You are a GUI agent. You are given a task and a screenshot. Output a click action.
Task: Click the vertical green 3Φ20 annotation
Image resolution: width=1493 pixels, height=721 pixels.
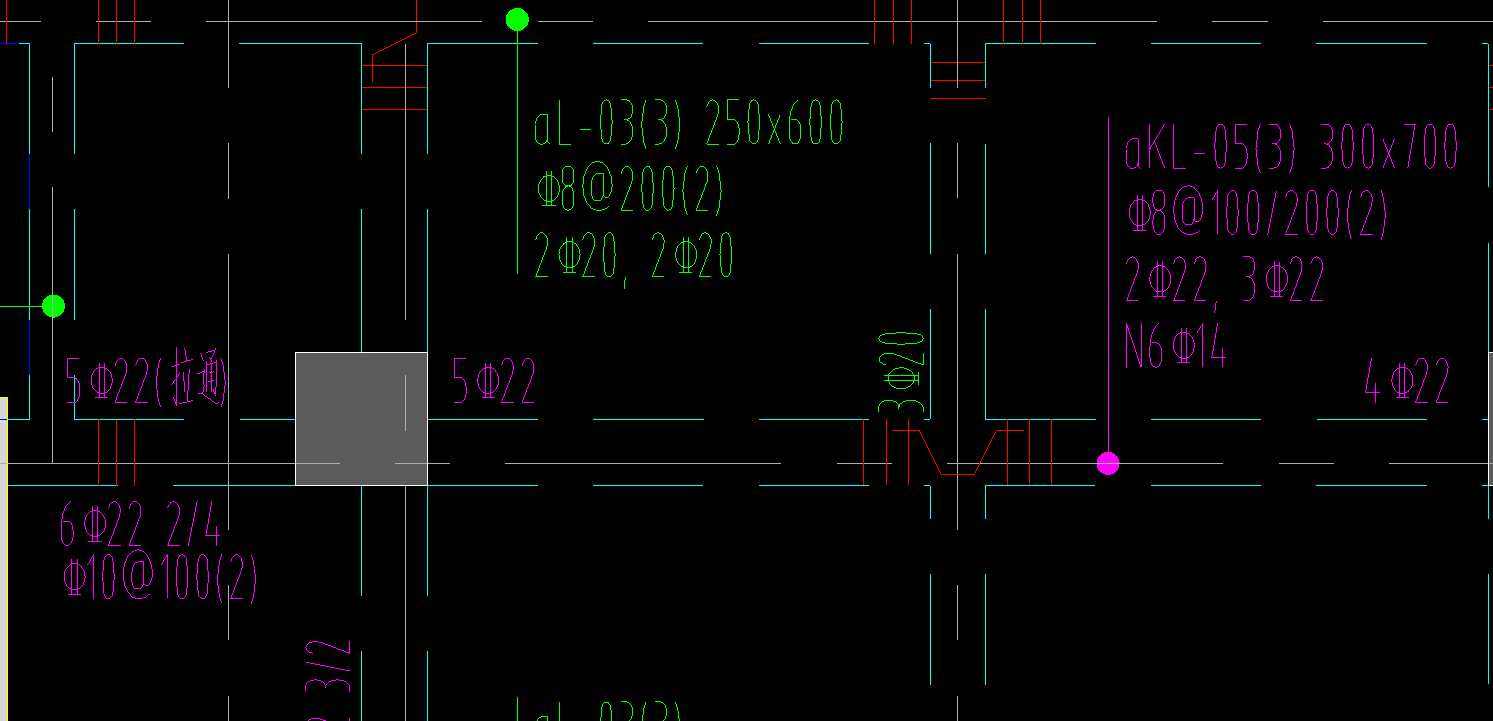[902, 373]
